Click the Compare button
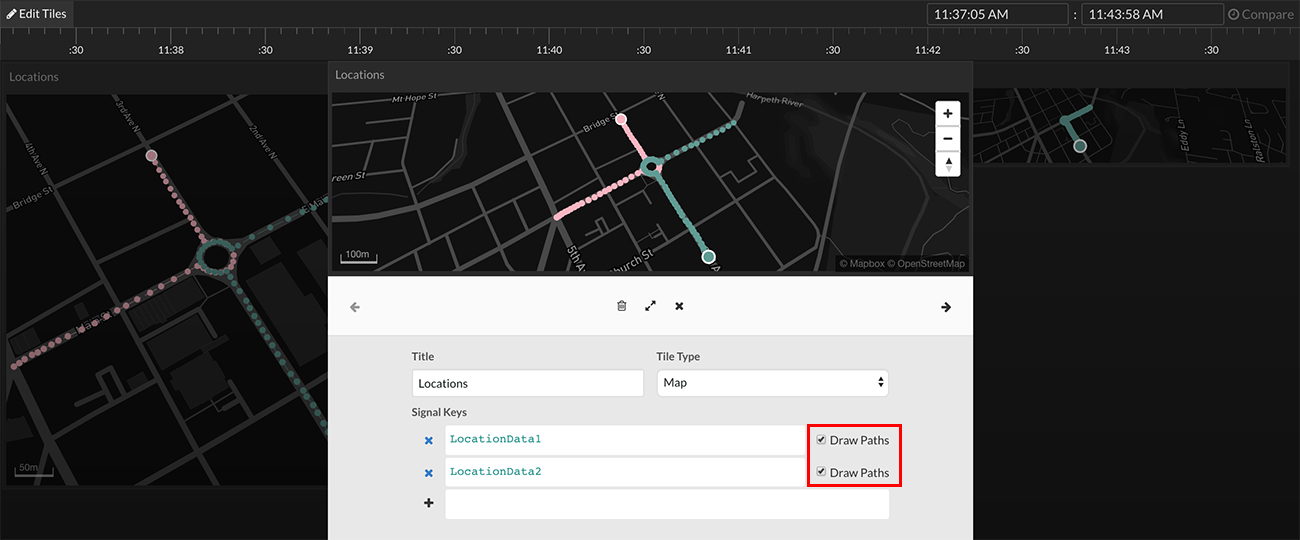Viewport: 1300px width, 540px height. click(1260, 14)
